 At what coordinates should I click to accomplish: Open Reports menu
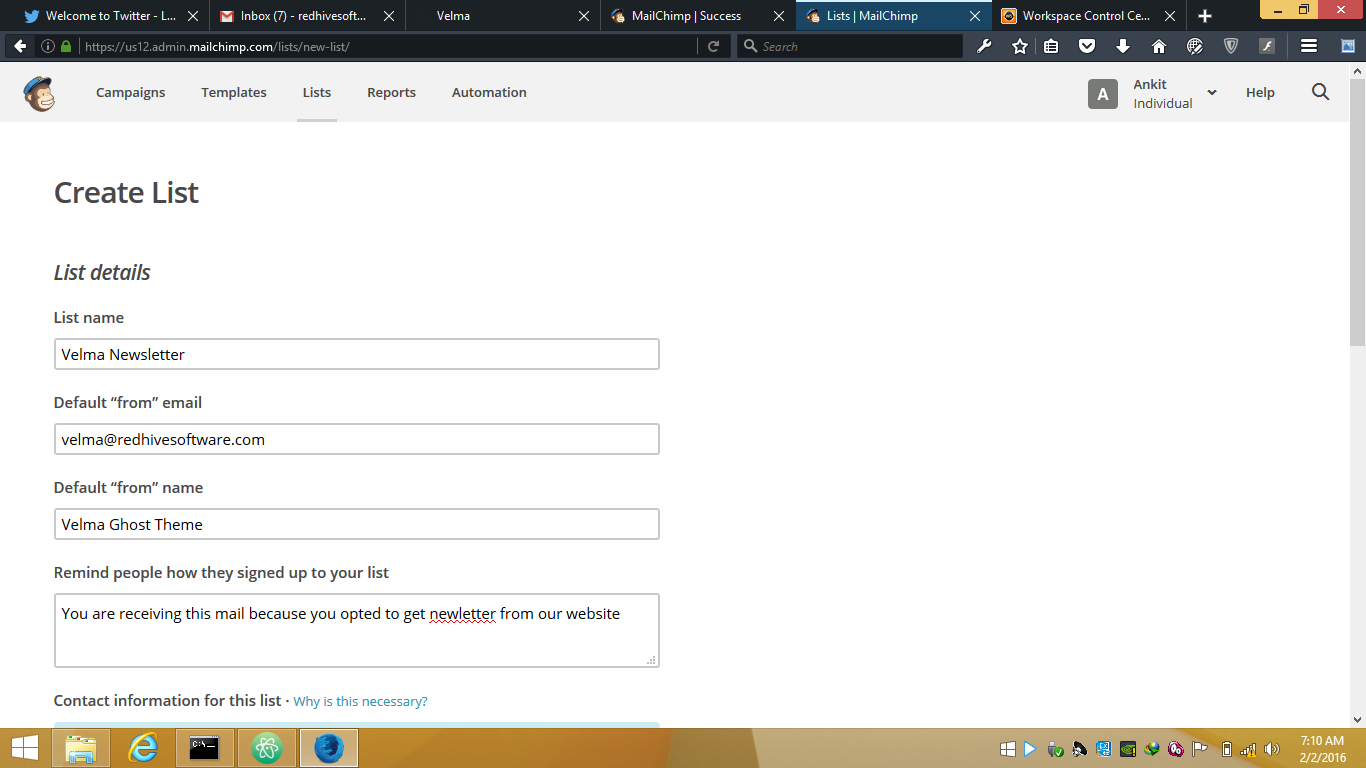point(391,92)
